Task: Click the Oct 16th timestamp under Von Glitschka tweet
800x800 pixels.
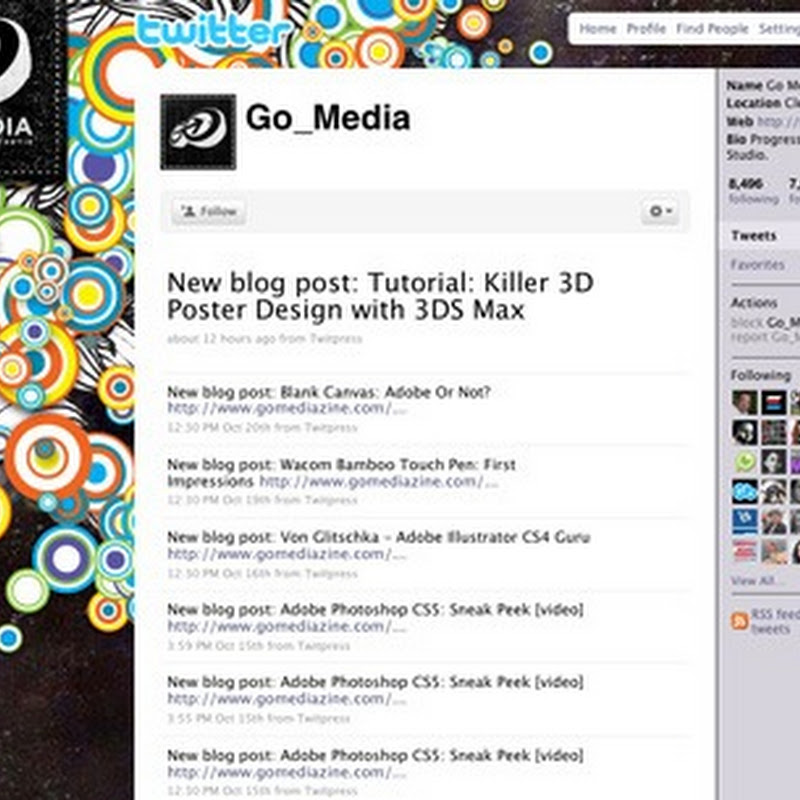Action: coord(218,573)
